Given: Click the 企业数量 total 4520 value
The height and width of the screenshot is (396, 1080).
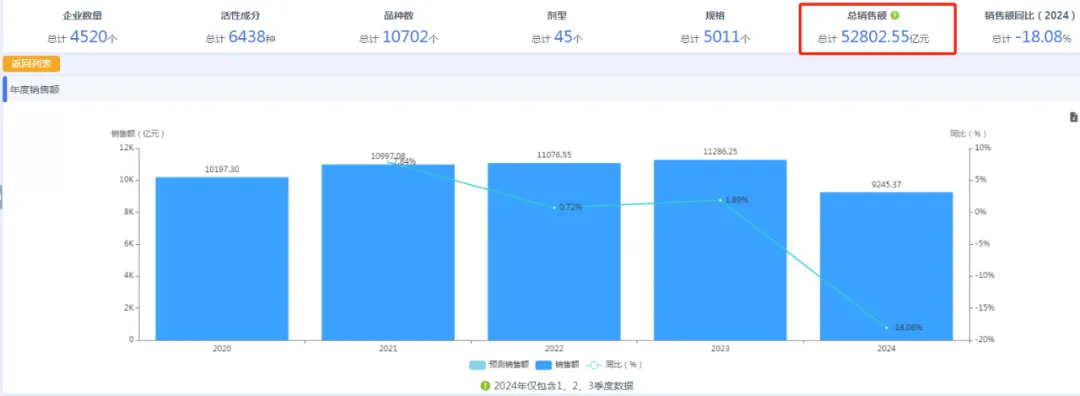Looking at the screenshot, I should [x=89, y=37].
